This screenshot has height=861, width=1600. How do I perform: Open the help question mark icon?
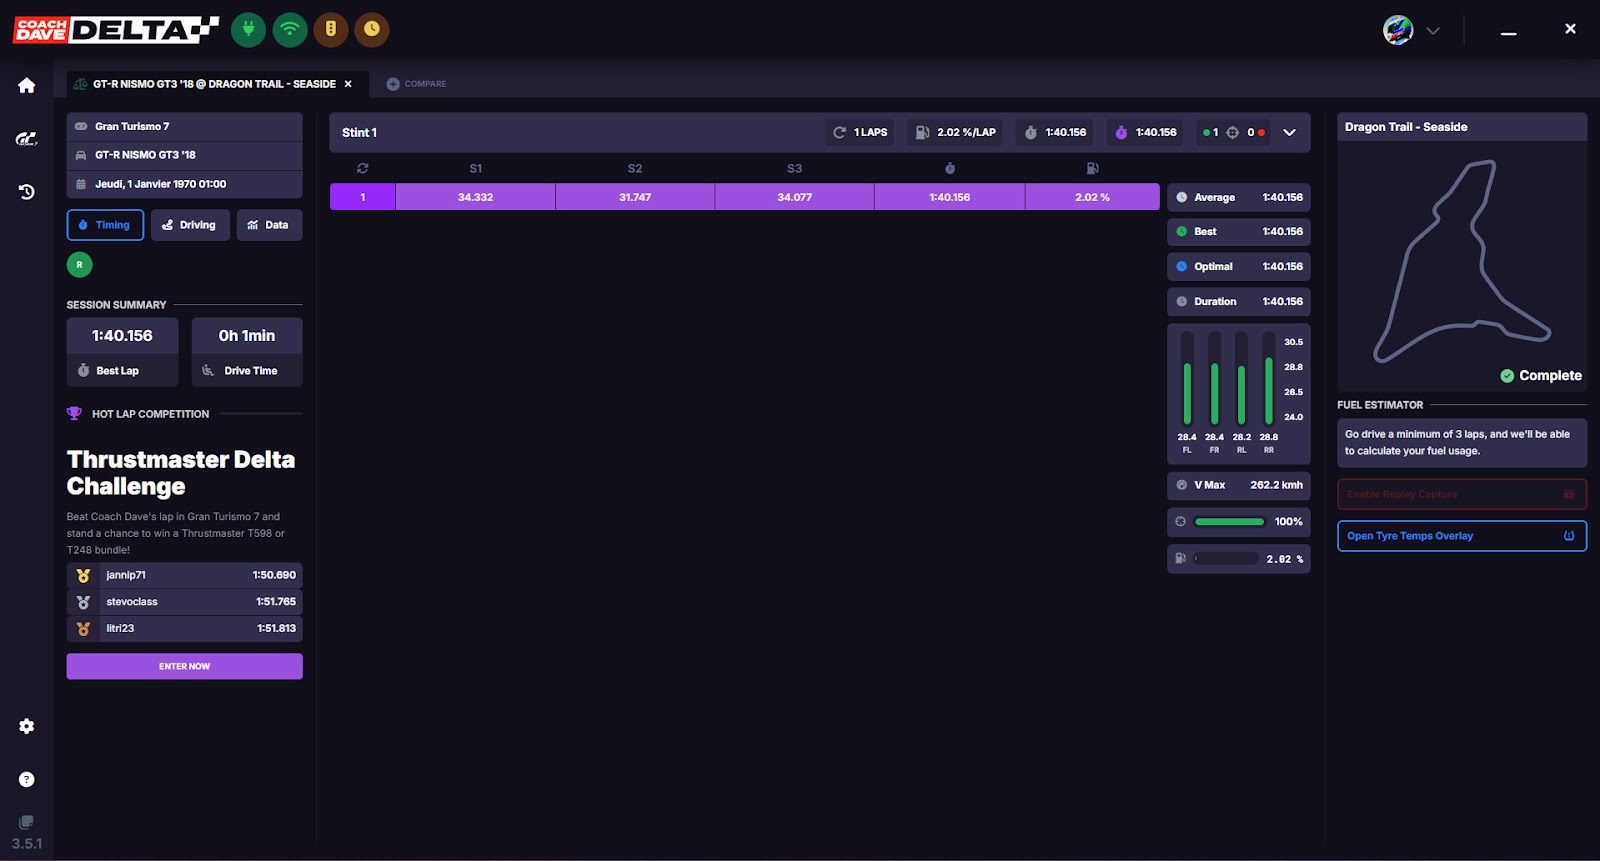click(x=27, y=779)
